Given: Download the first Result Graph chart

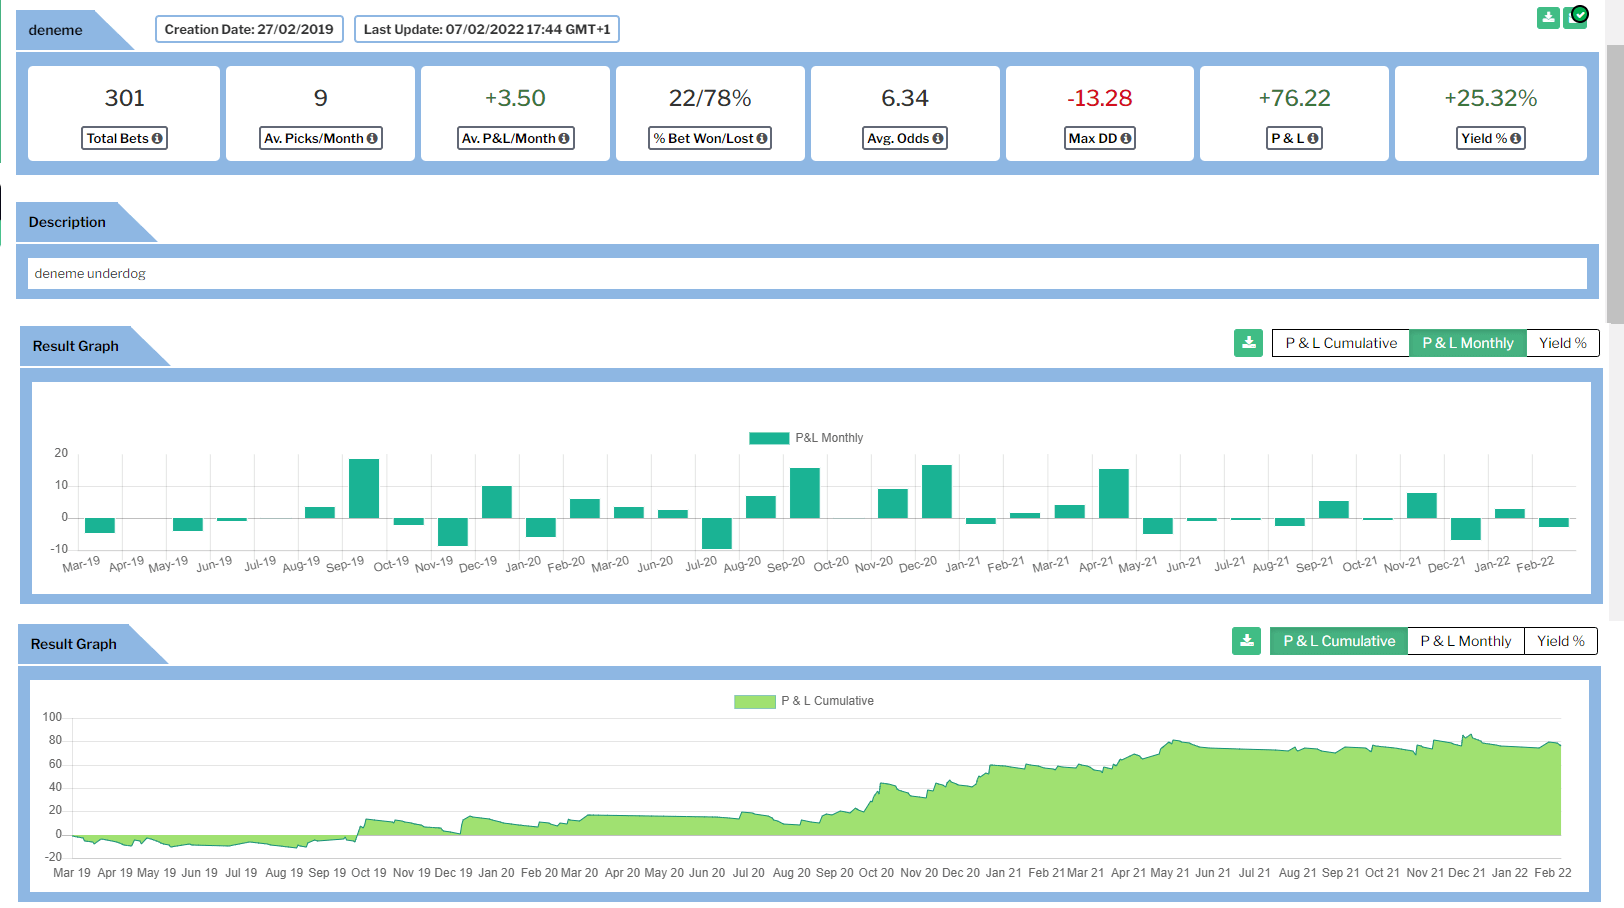Looking at the screenshot, I should [1248, 343].
